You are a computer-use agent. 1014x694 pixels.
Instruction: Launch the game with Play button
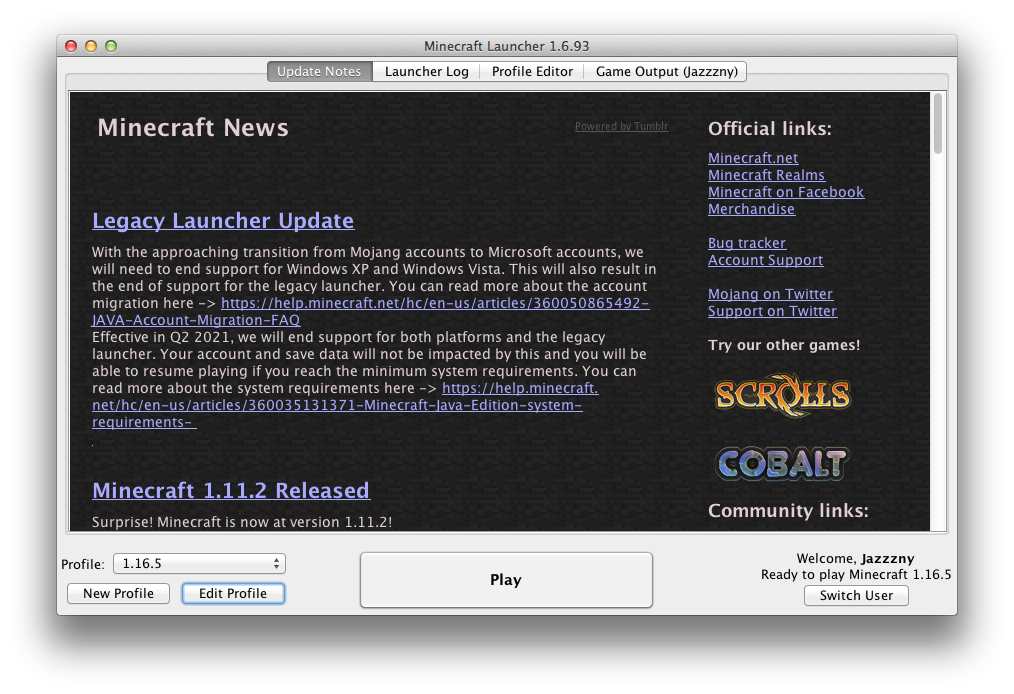pyautogui.click(x=506, y=580)
